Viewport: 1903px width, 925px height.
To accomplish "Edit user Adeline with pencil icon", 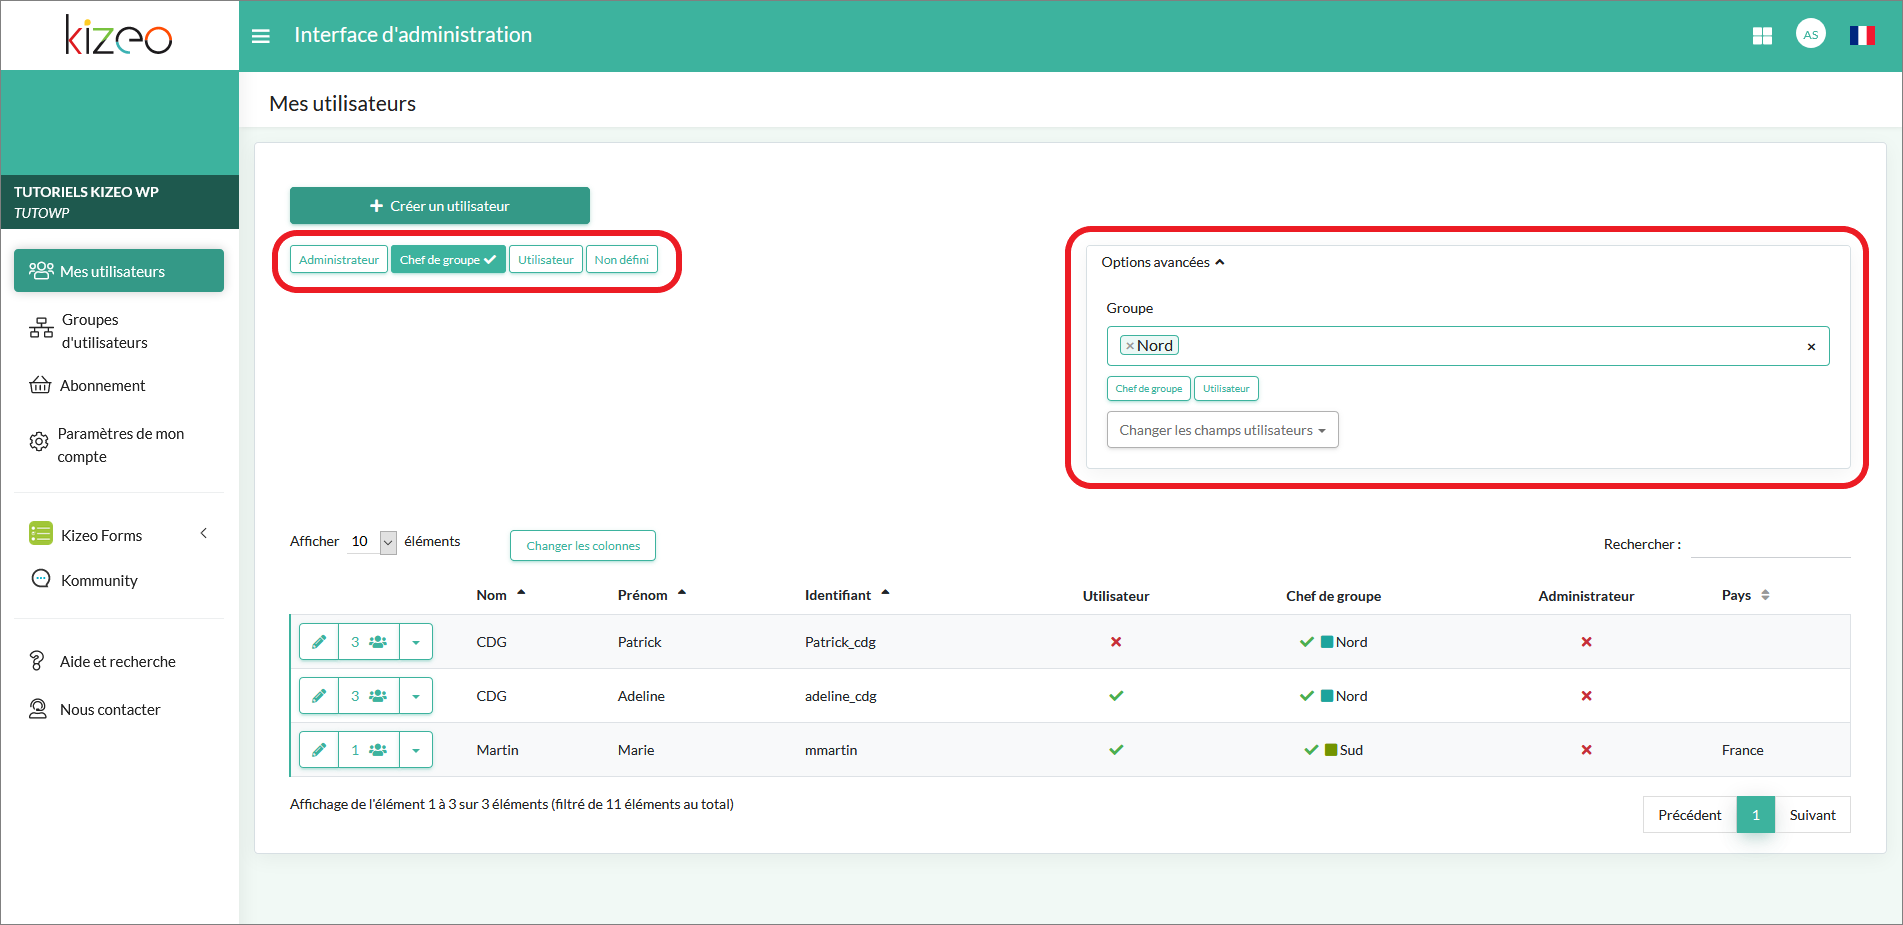I will (319, 696).
